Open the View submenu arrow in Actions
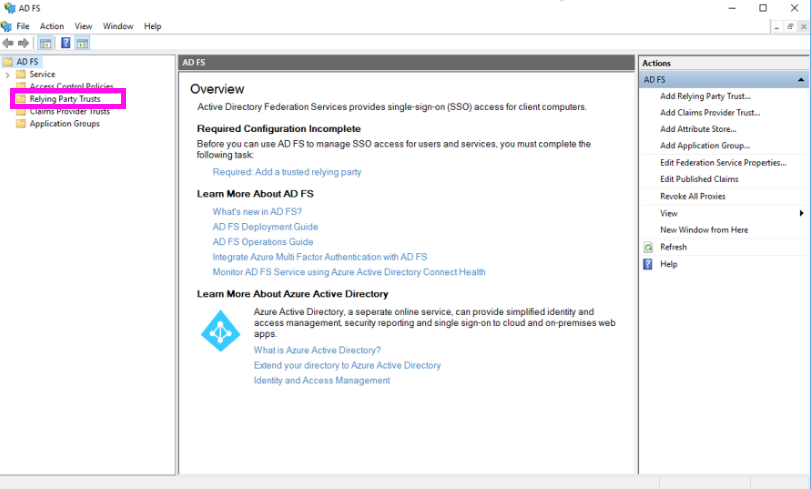This screenshot has width=811, height=489. pyautogui.click(x=801, y=213)
